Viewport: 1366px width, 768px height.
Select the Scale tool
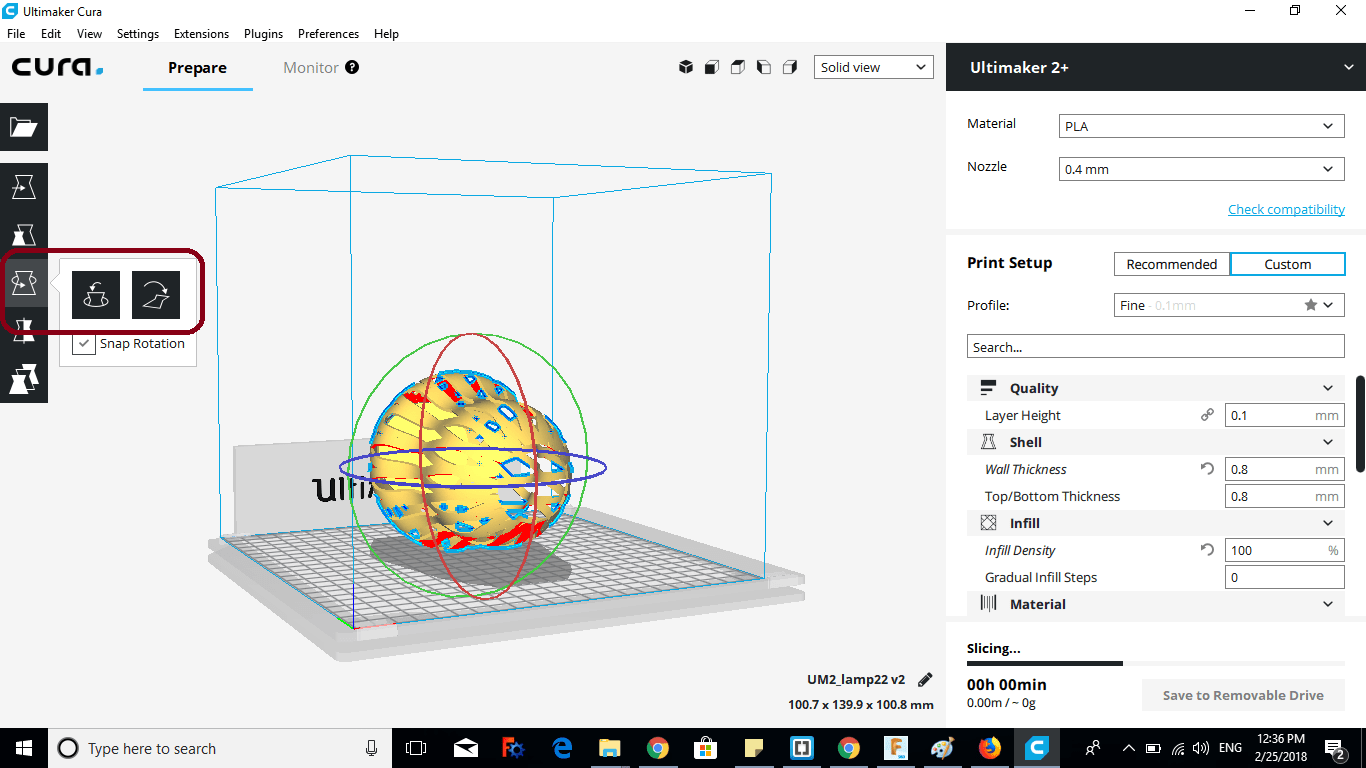coord(24,235)
